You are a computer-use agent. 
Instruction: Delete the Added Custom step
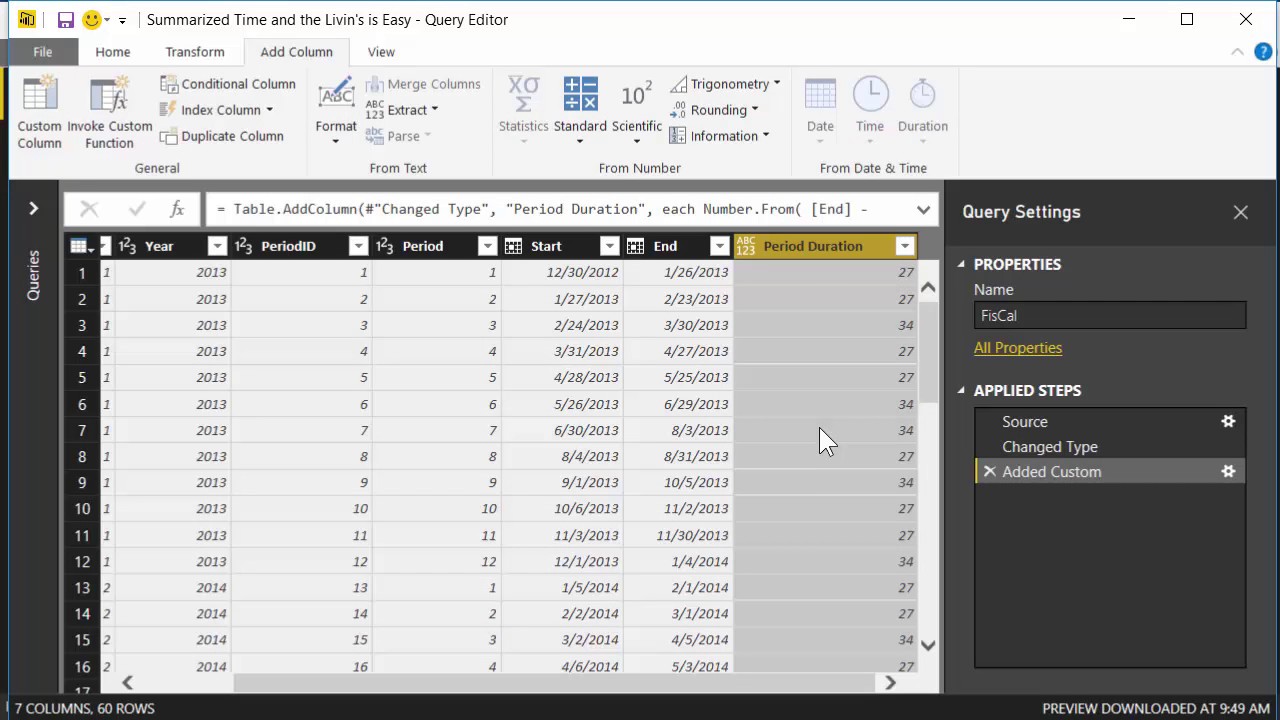[x=989, y=472]
